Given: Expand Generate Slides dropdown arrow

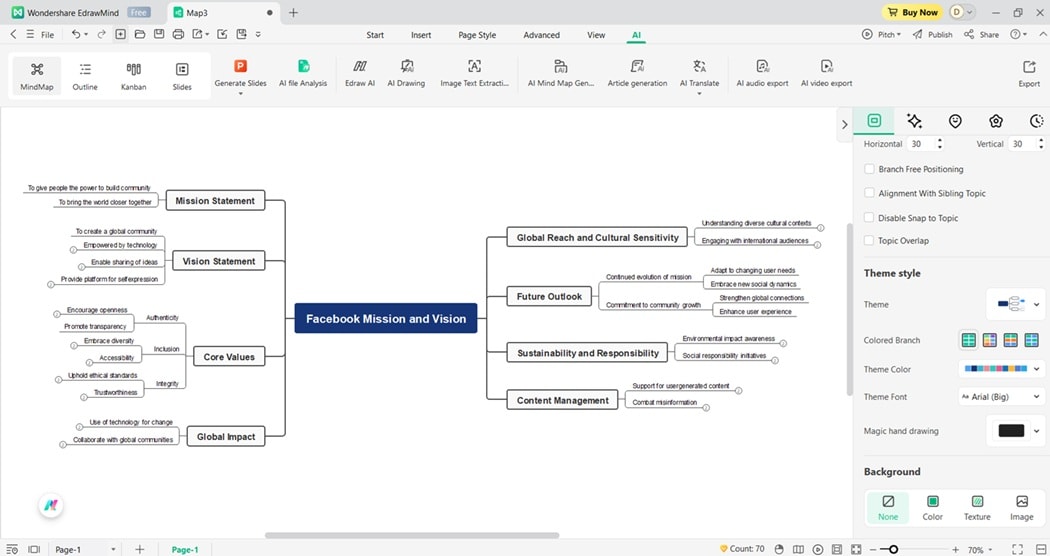Looking at the screenshot, I should (x=240, y=94).
